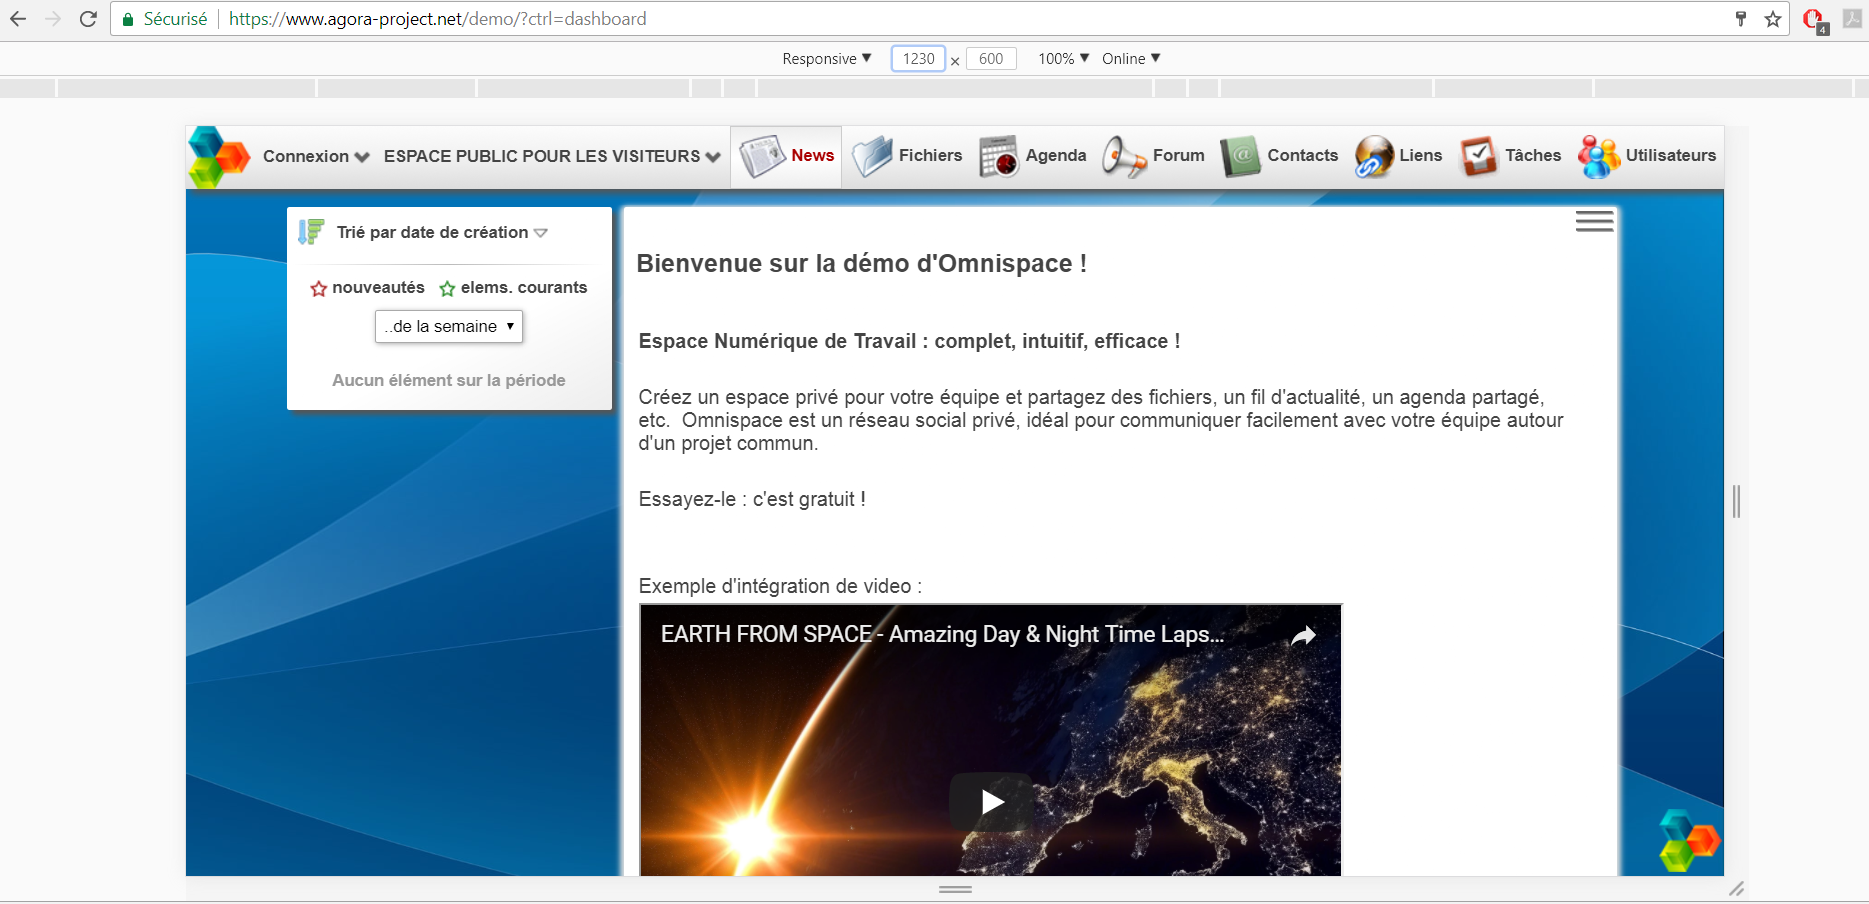Click the viewport width input field
Image resolution: width=1869 pixels, height=904 pixels.
click(918, 59)
